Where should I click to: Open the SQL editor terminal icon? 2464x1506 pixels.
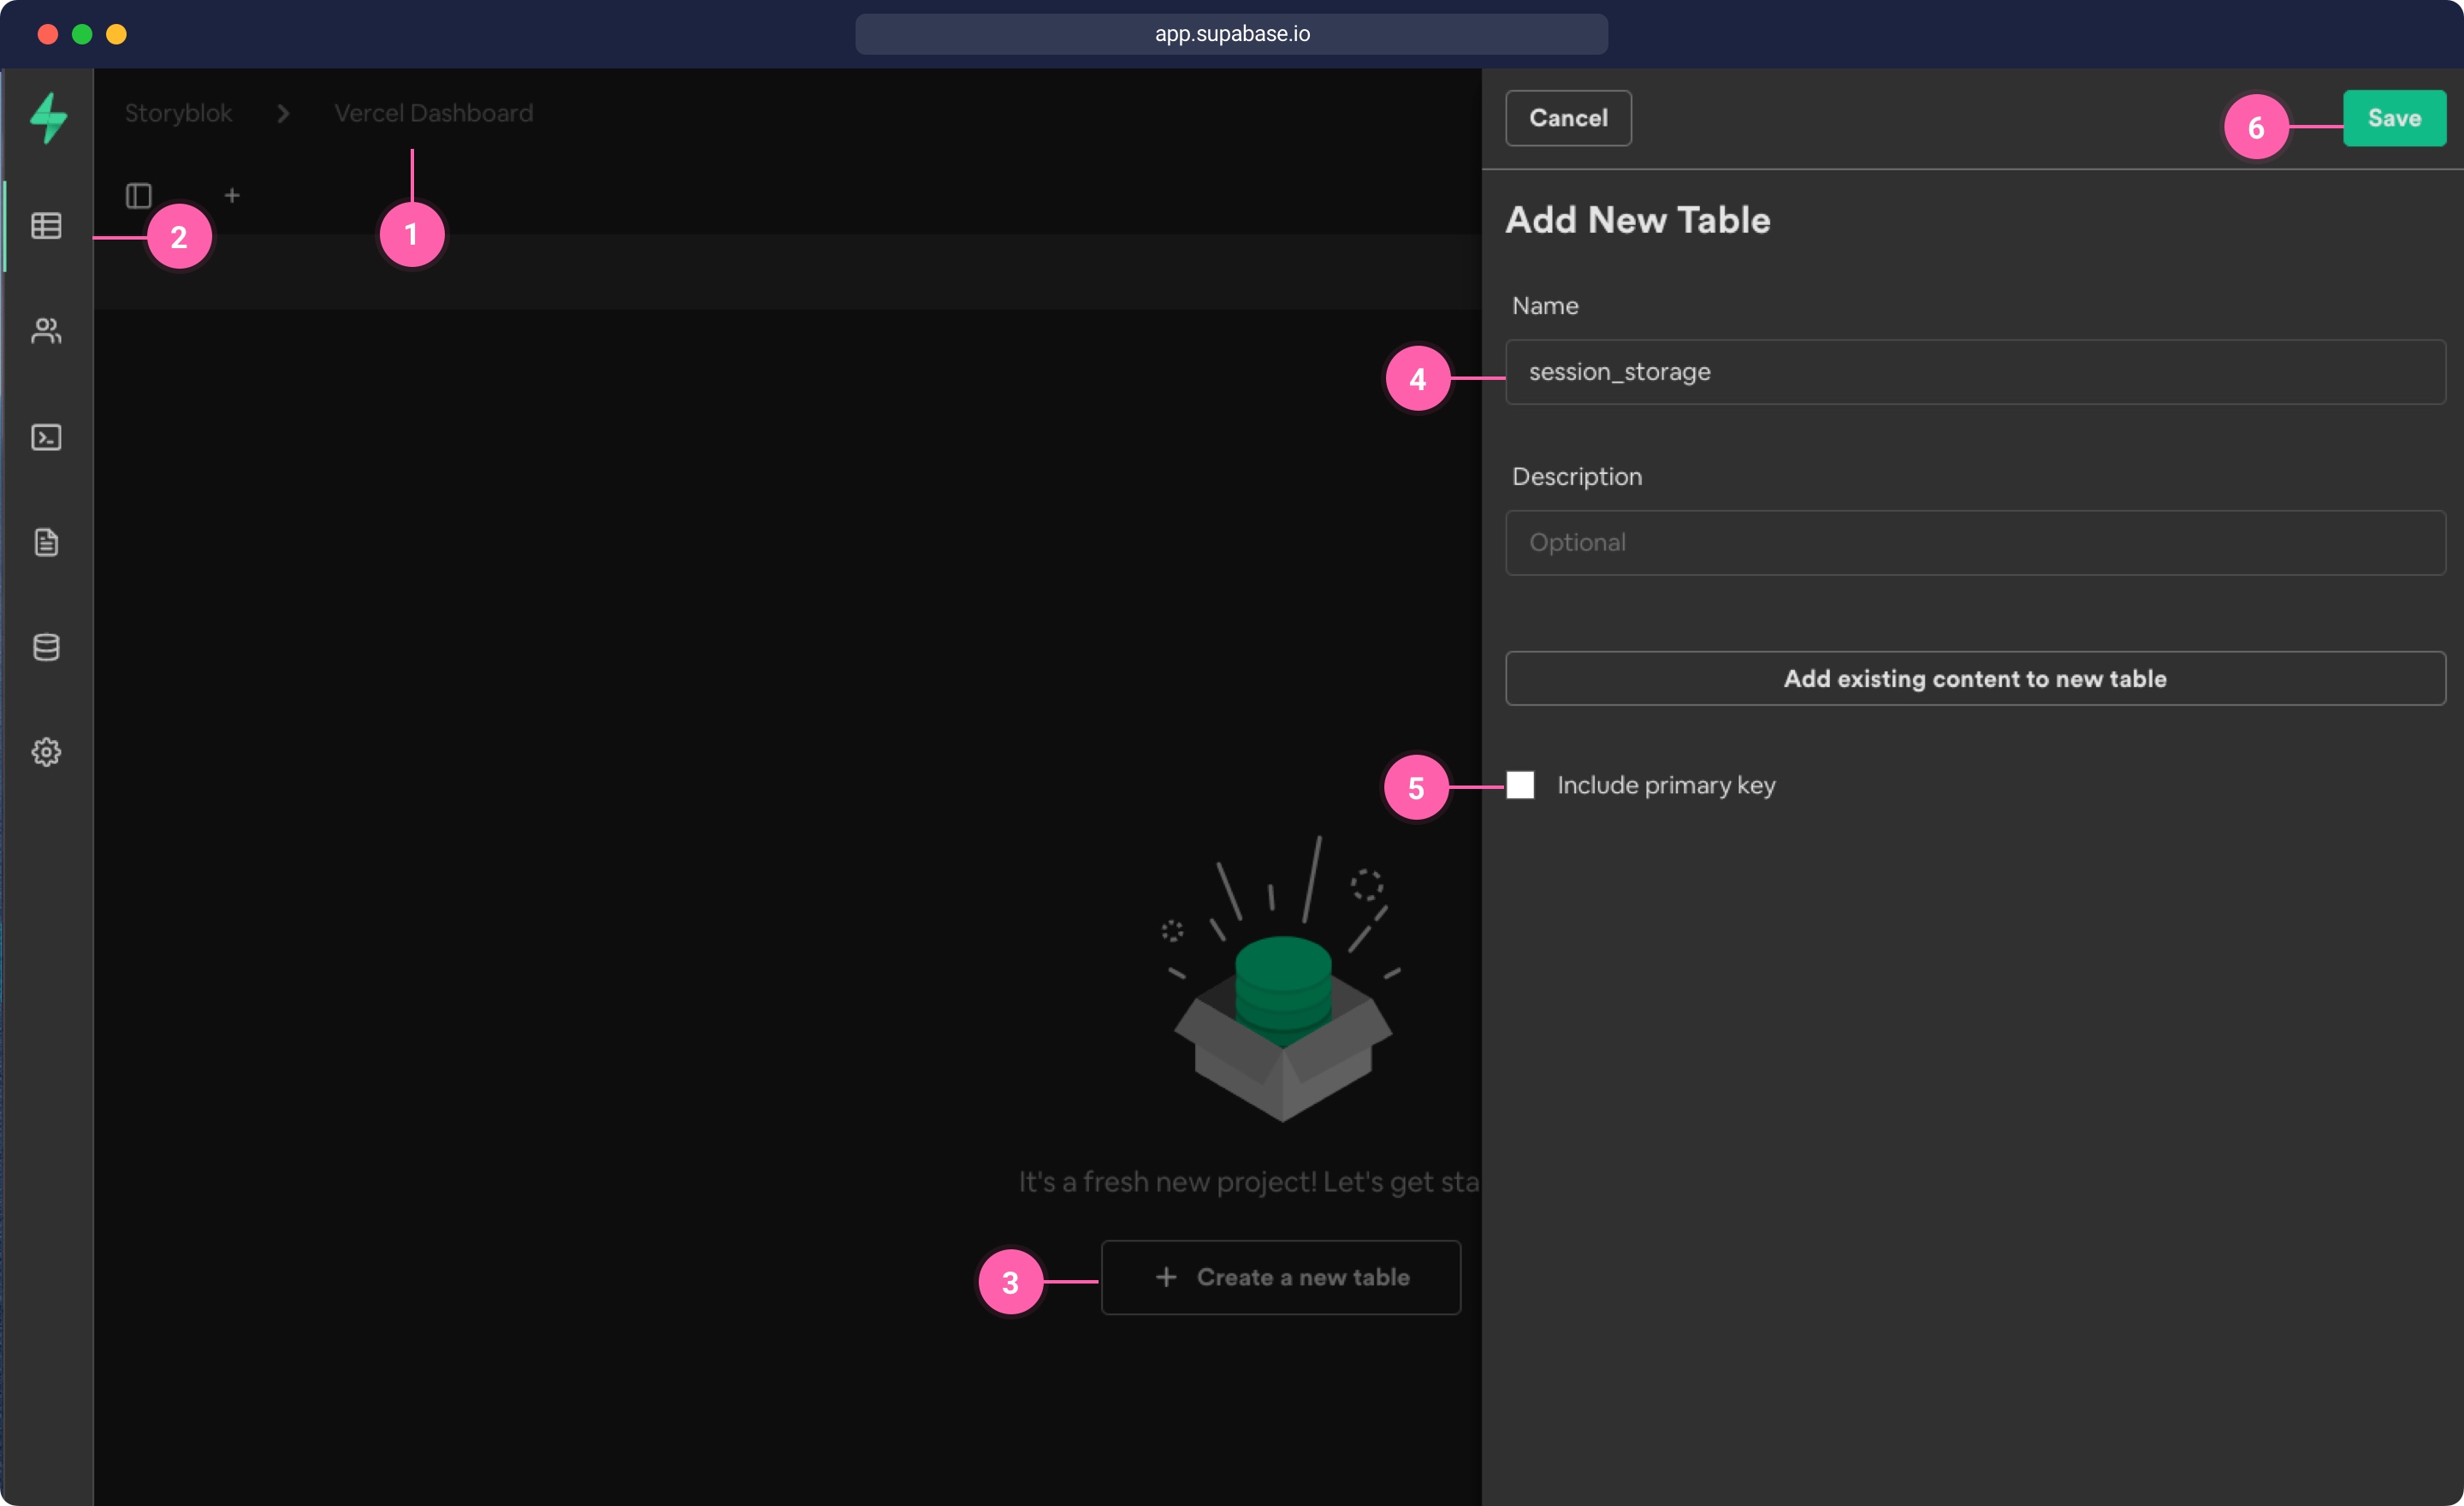pyautogui.click(x=46, y=437)
